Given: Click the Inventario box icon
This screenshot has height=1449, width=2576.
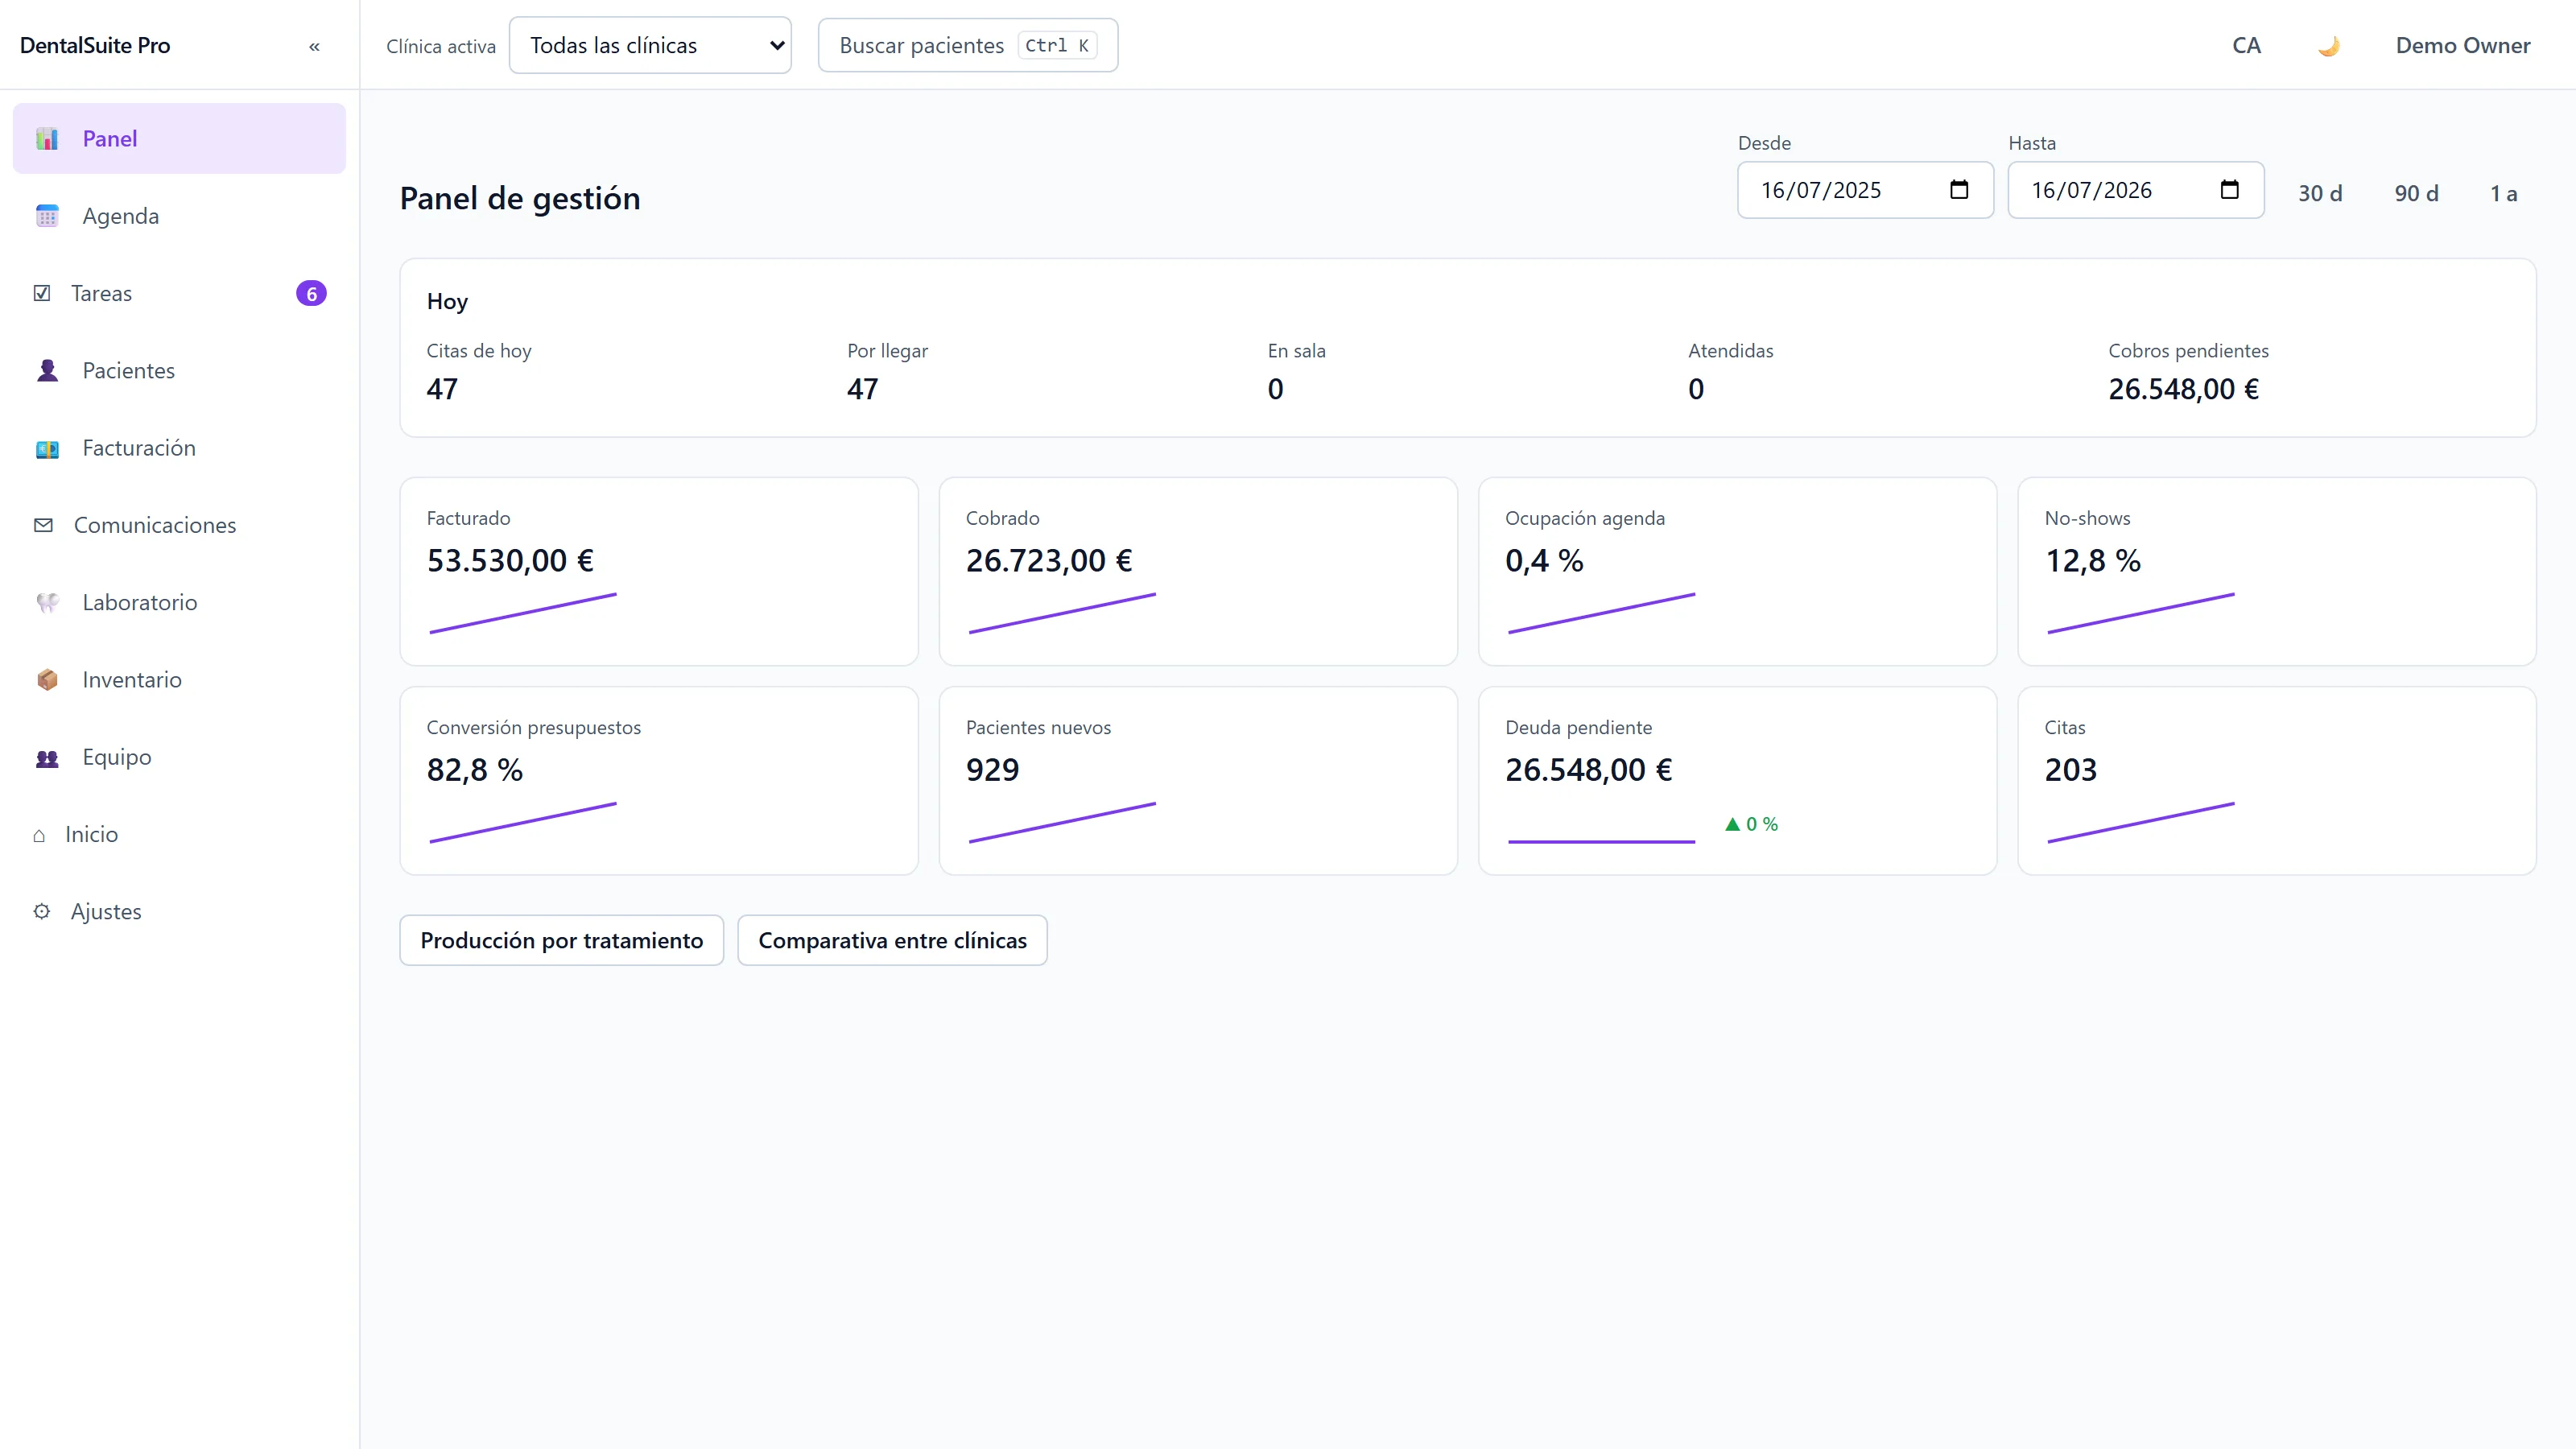Looking at the screenshot, I should click(x=47, y=680).
